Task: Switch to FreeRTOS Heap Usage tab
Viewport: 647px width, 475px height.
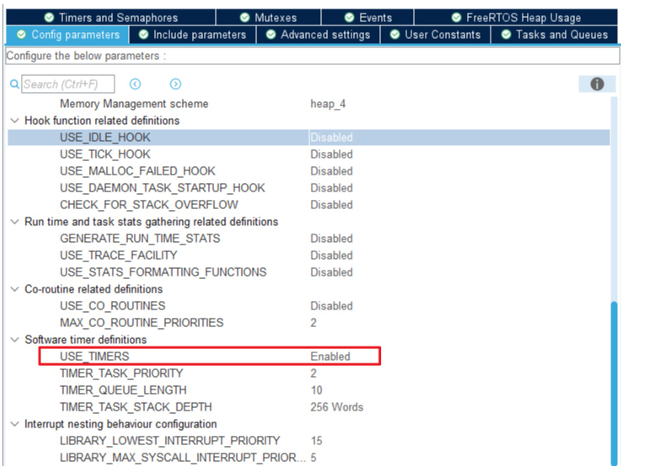Action: click(x=516, y=17)
